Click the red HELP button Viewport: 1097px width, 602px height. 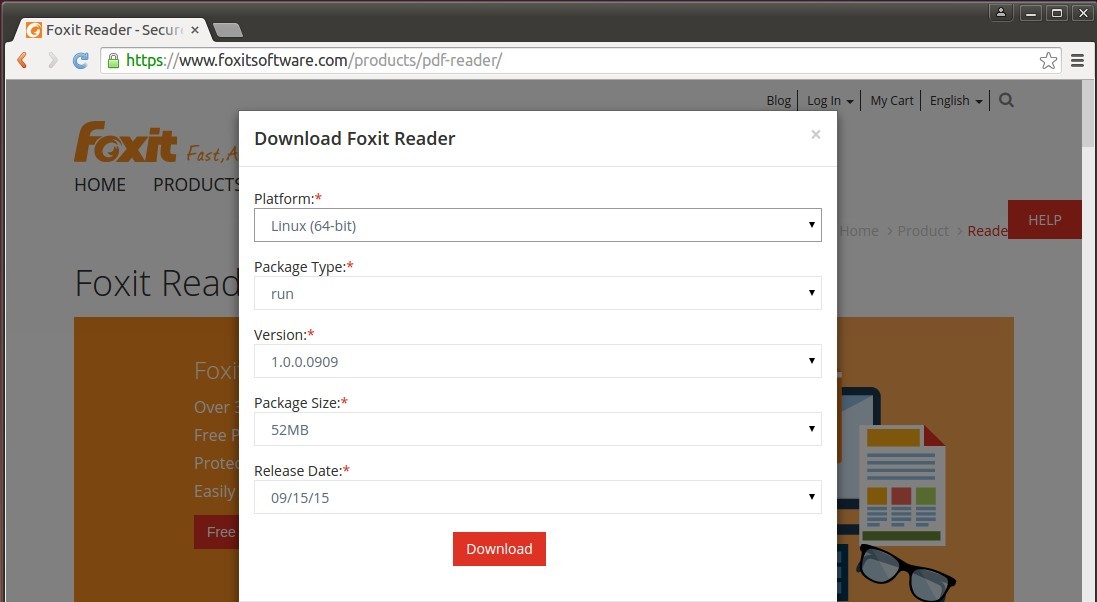1045,220
